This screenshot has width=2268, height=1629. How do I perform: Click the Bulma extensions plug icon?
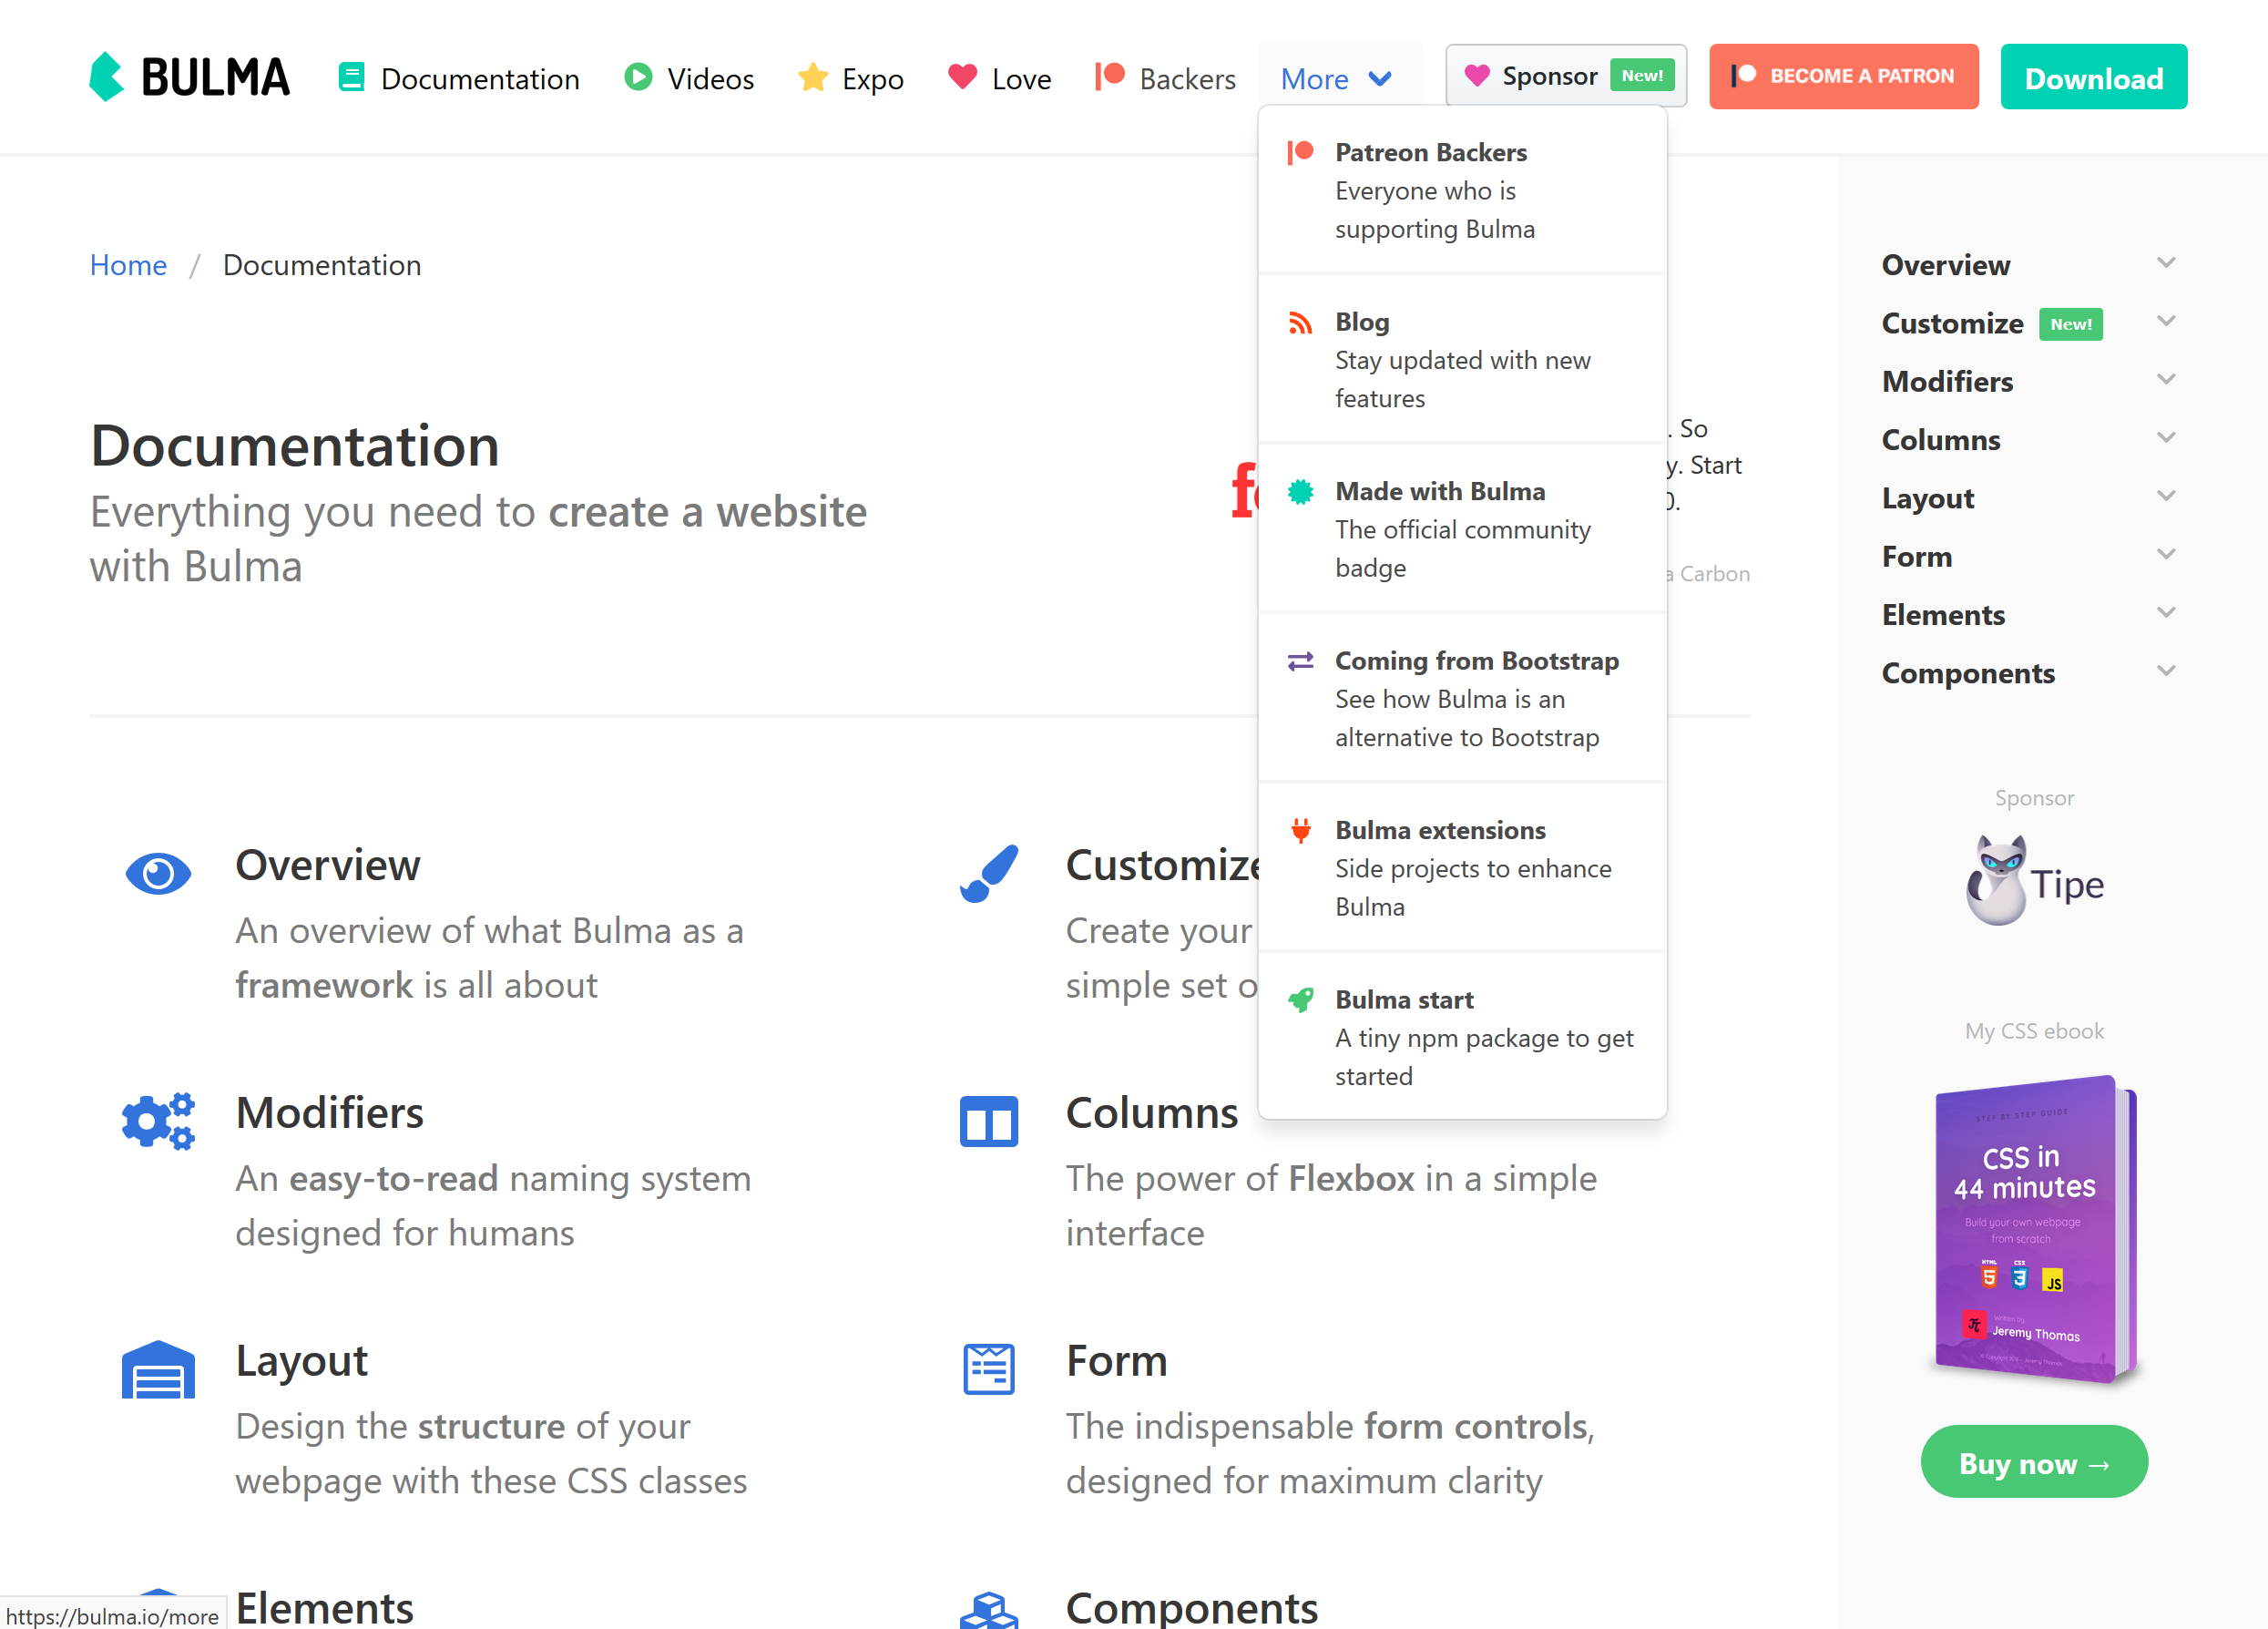click(x=1302, y=829)
